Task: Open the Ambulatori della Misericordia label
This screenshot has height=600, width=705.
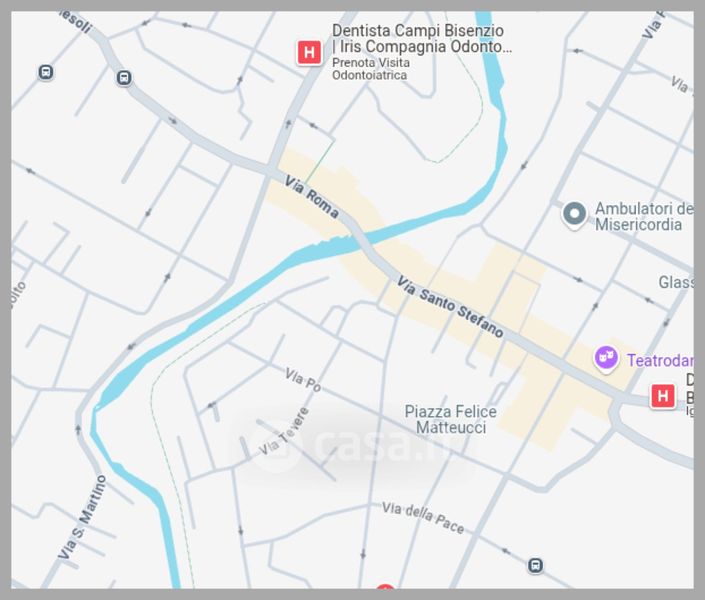Action: click(x=643, y=216)
